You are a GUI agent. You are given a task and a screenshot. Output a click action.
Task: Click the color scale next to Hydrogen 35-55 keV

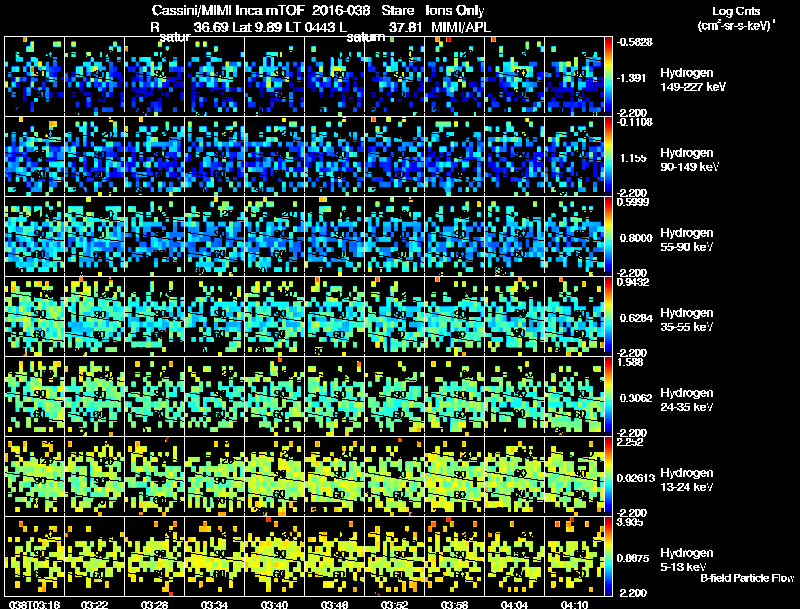pos(608,316)
